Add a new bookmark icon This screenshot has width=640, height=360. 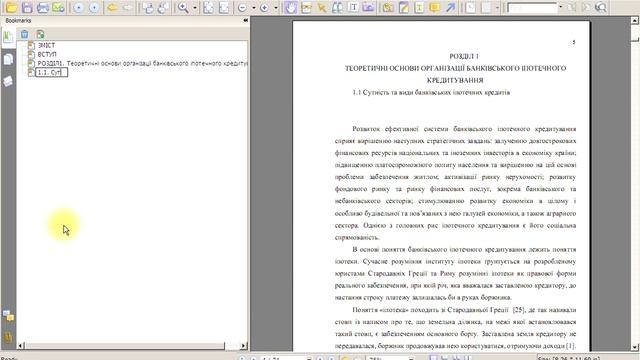point(40,34)
